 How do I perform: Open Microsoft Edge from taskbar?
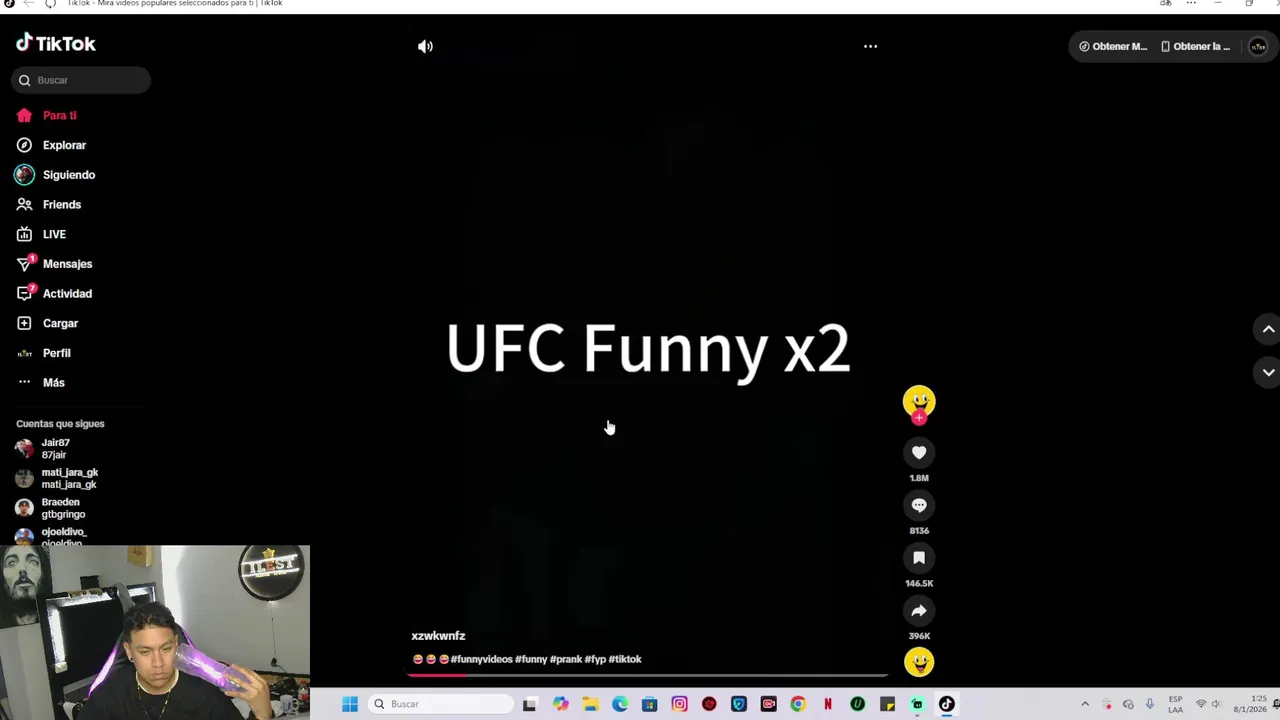tap(620, 704)
